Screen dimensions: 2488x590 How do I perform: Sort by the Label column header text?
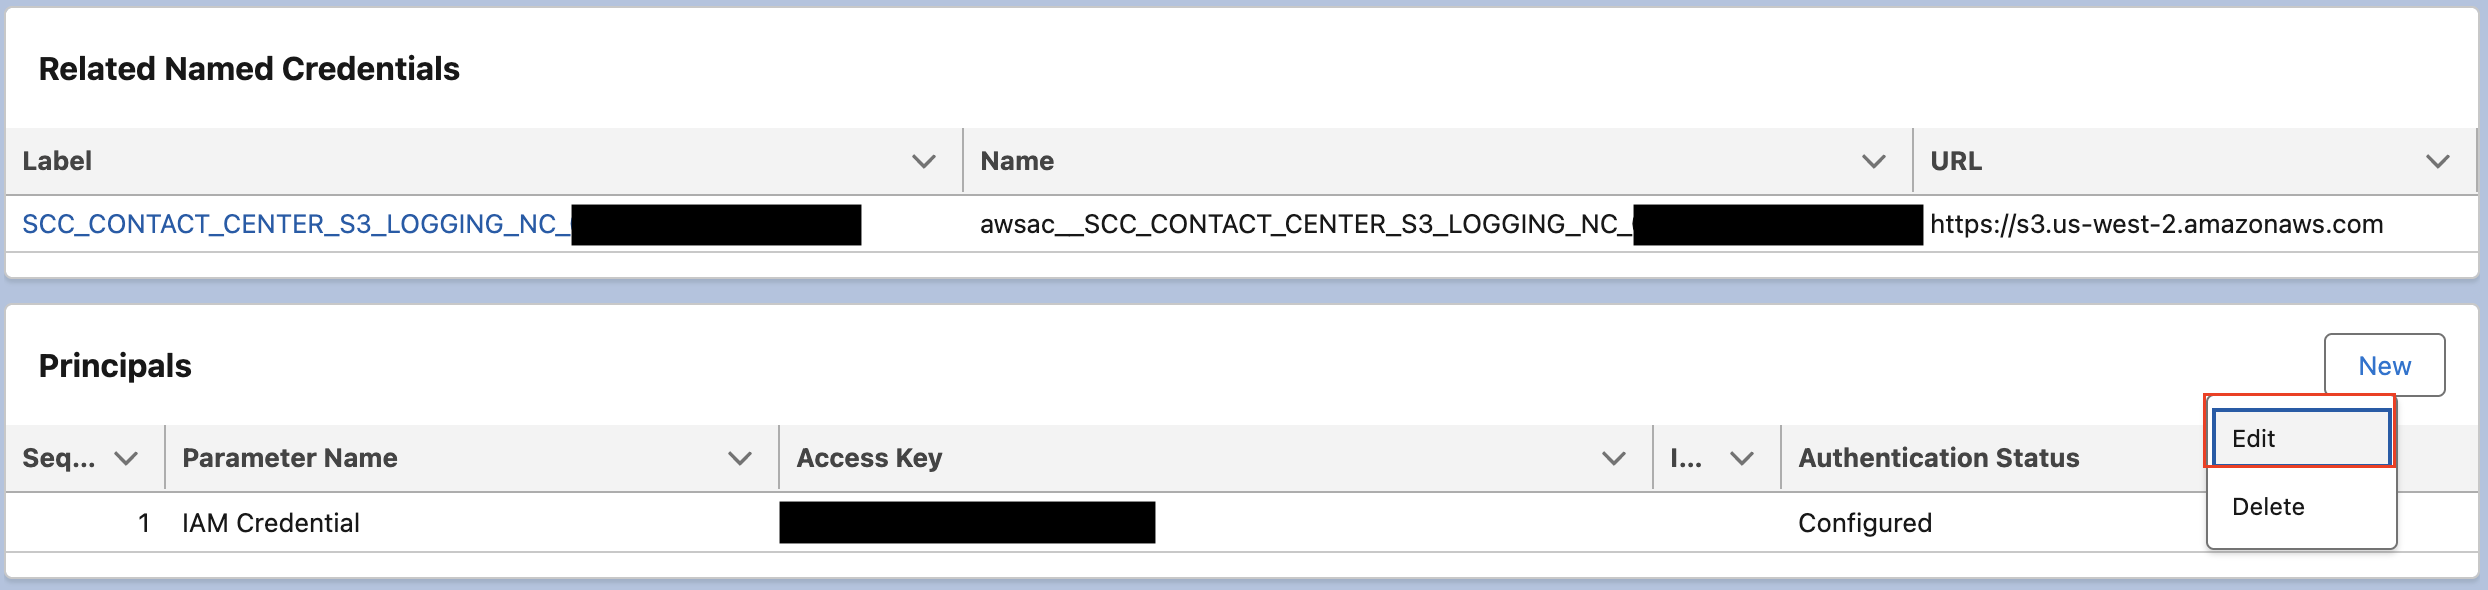pos(57,161)
